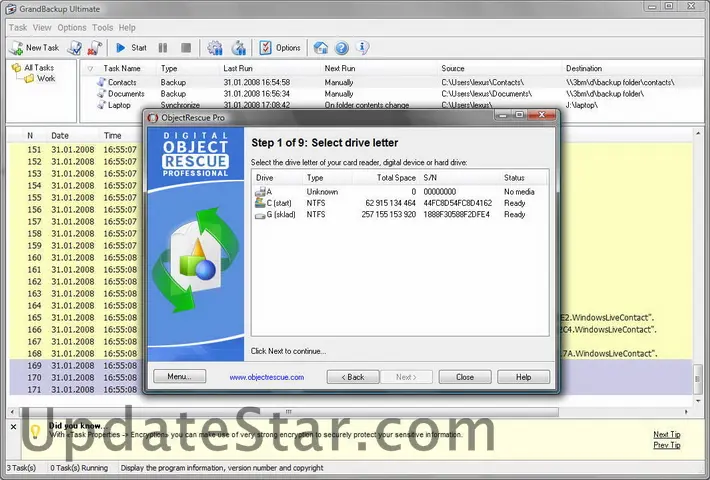The width and height of the screenshot is (710, 480).
Task: Open the www.objectrescue.com link
Action: point(267,377)
